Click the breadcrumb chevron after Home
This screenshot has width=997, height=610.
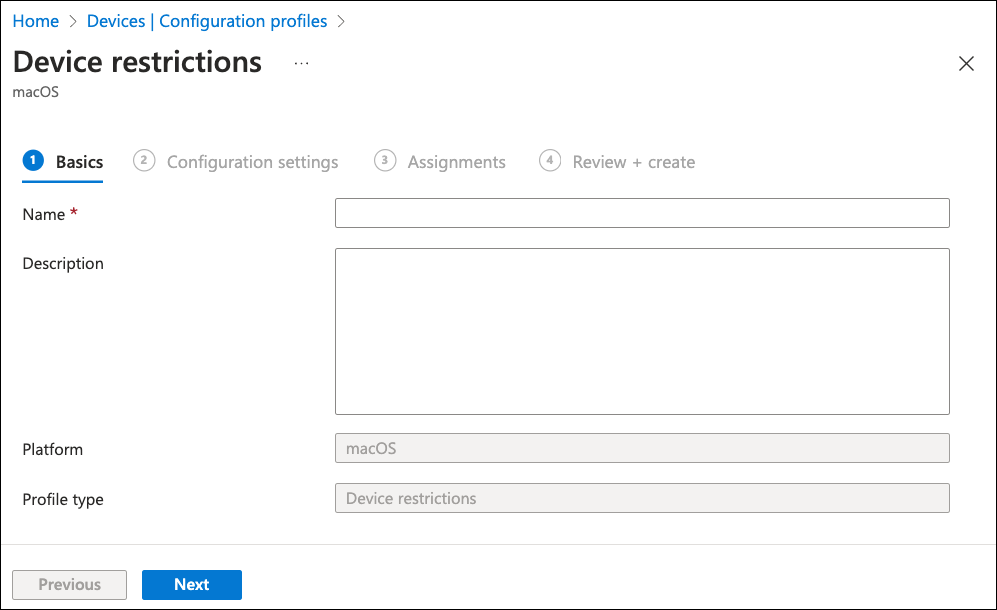click(73, 21)
